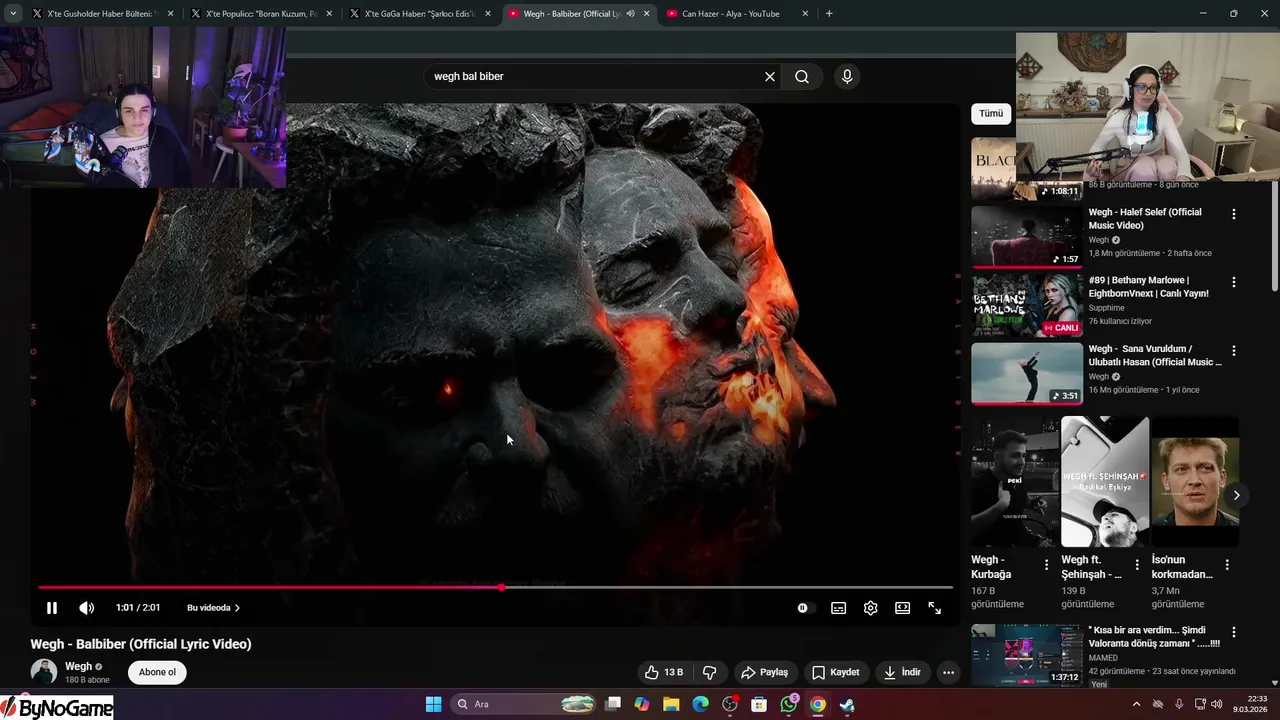Show hidden system tray icons
1280x720 pixels.
(1136, 704)
